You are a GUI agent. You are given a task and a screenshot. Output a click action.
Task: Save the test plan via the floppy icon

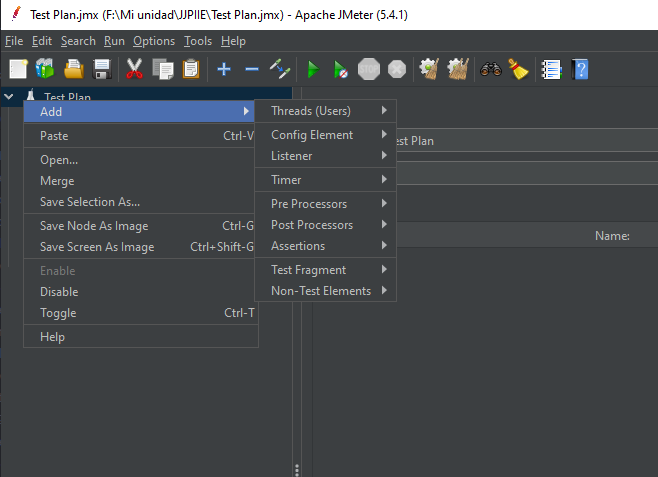[102, 69]
